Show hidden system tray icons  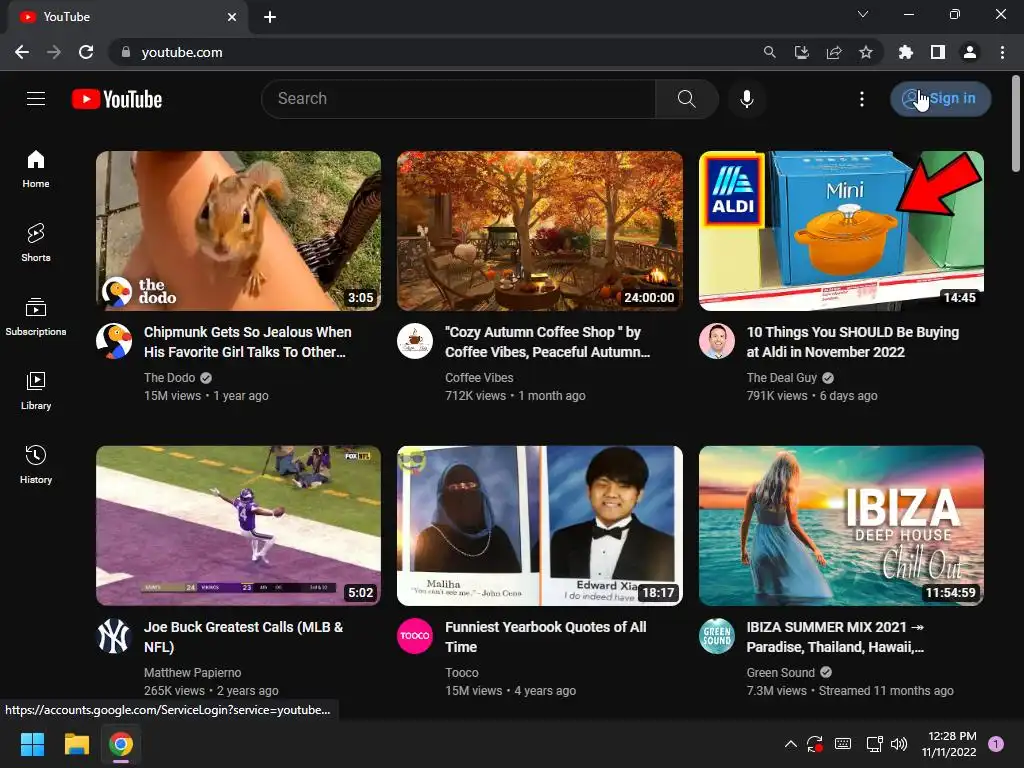790,744
